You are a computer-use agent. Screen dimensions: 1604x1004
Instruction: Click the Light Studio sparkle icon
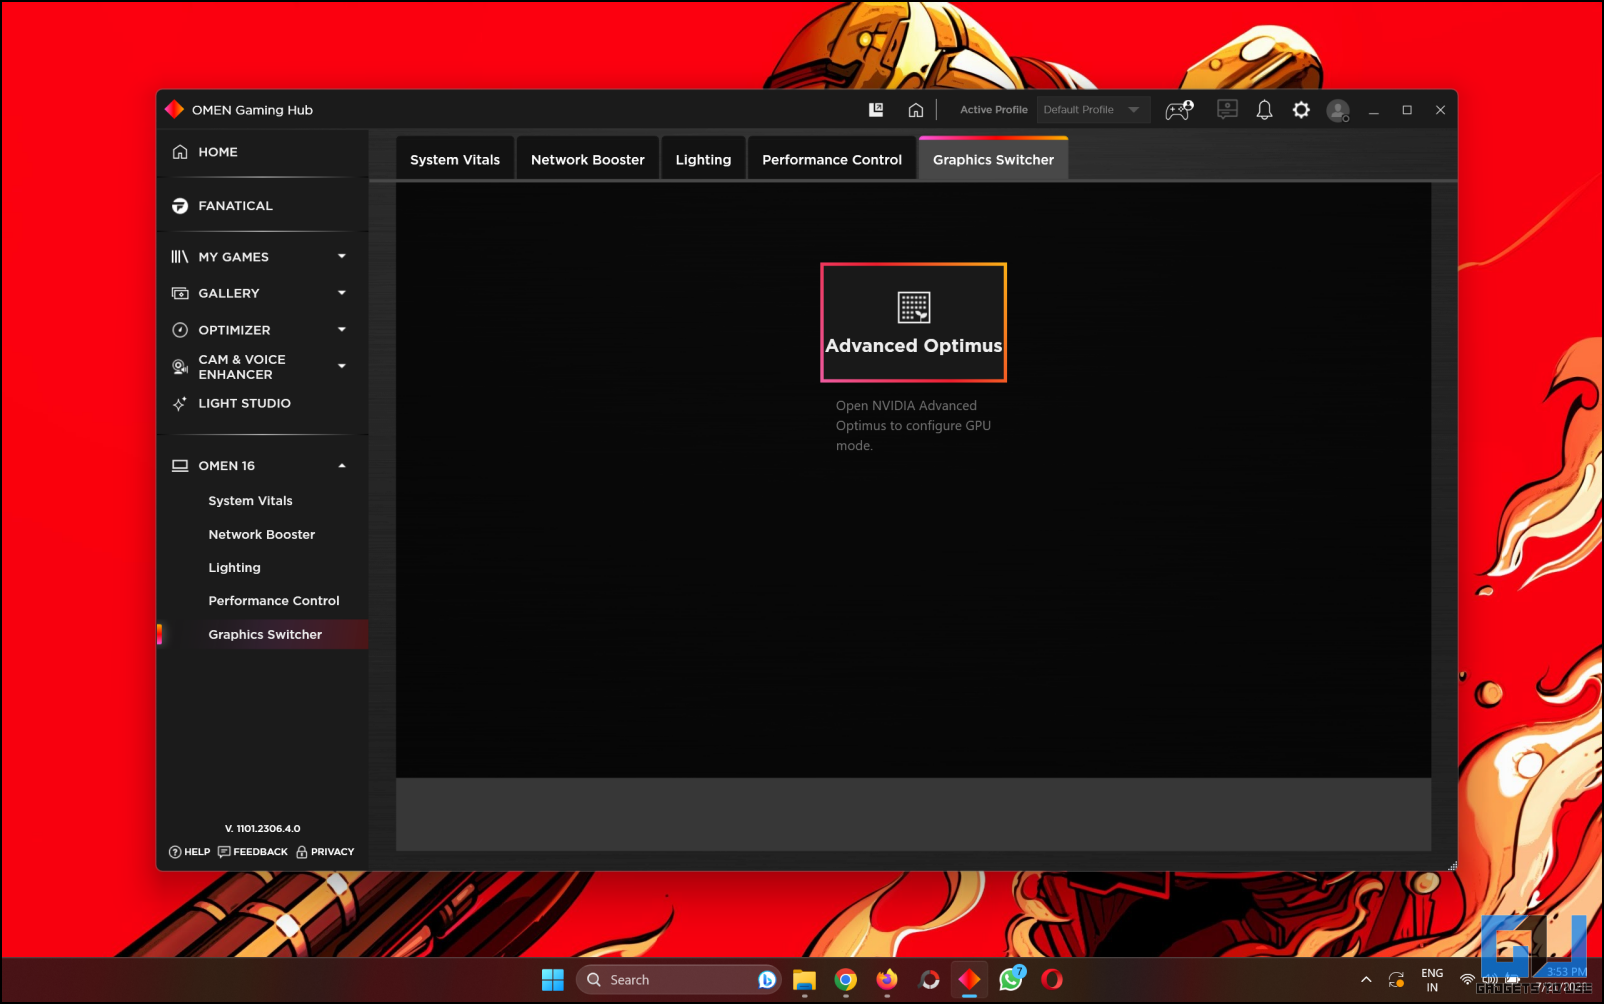[x=180, y=404]
